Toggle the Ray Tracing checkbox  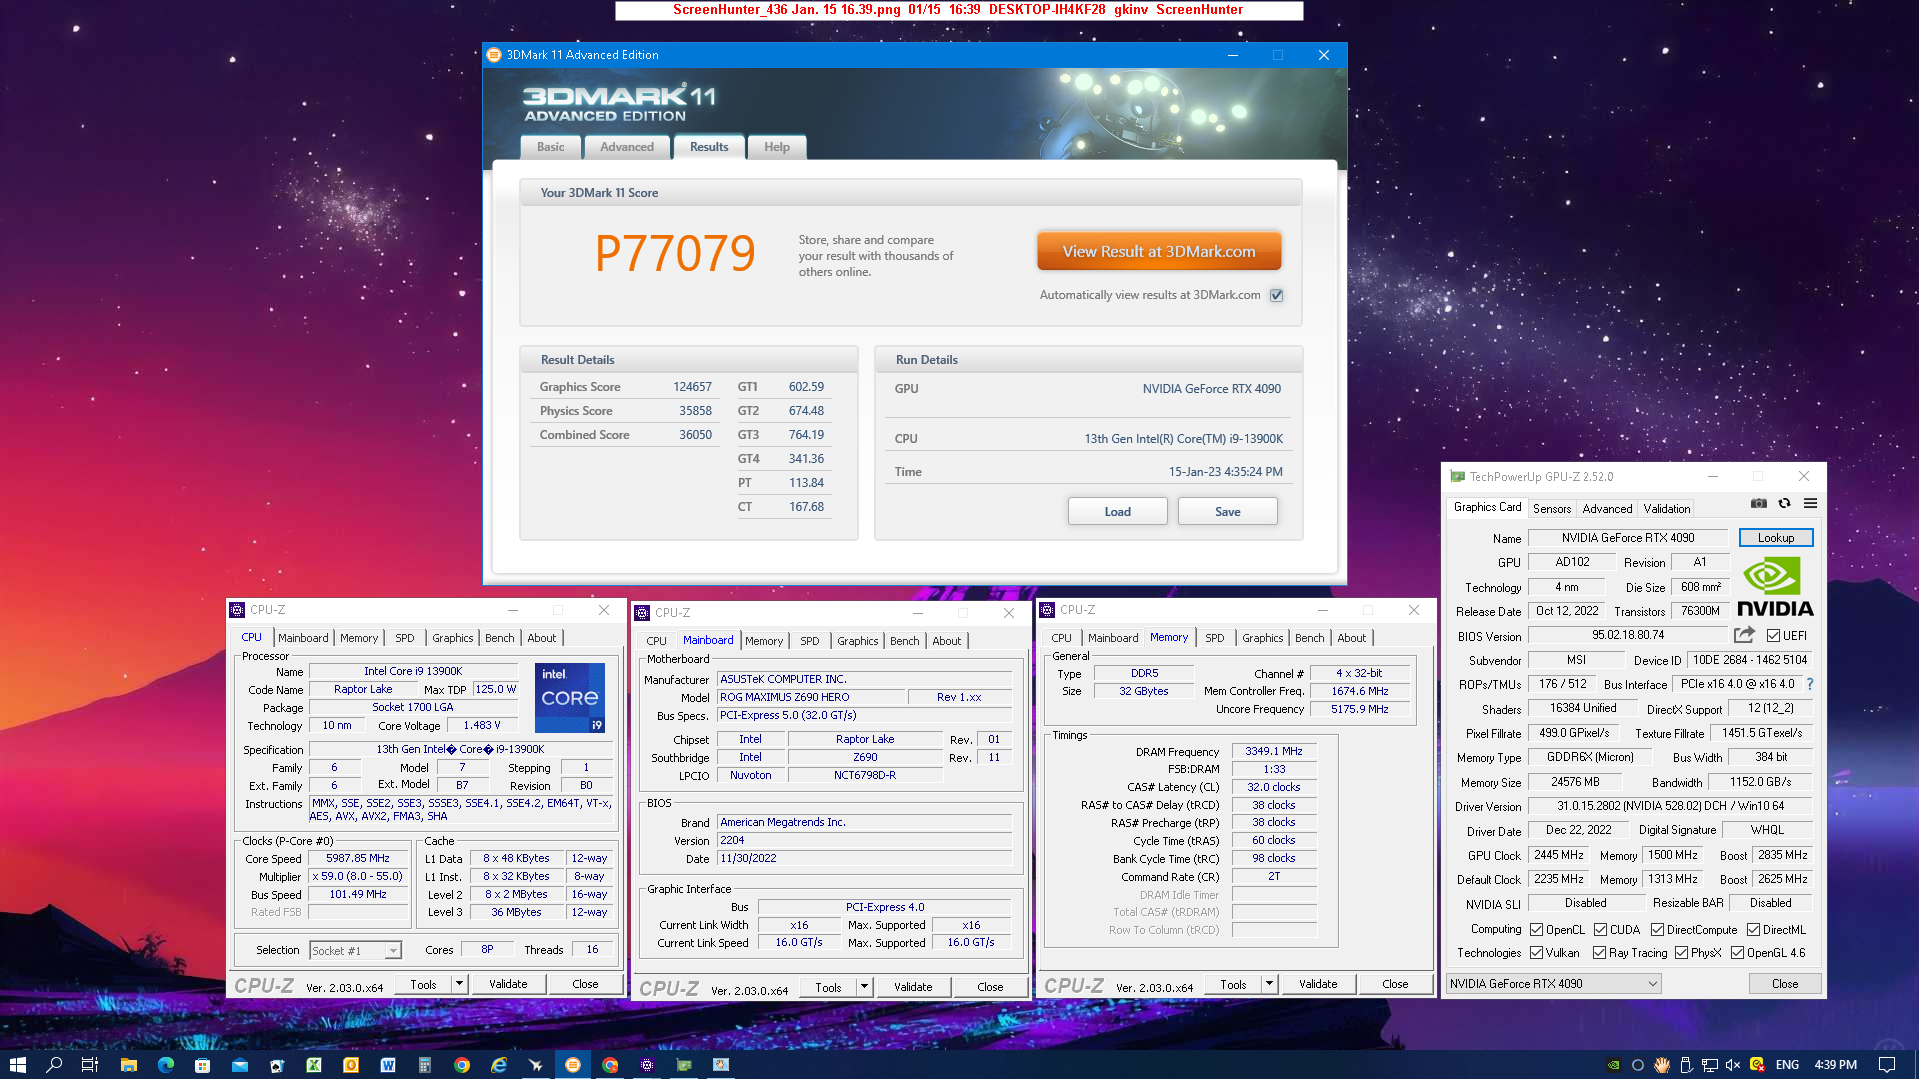pos(1599,953)
